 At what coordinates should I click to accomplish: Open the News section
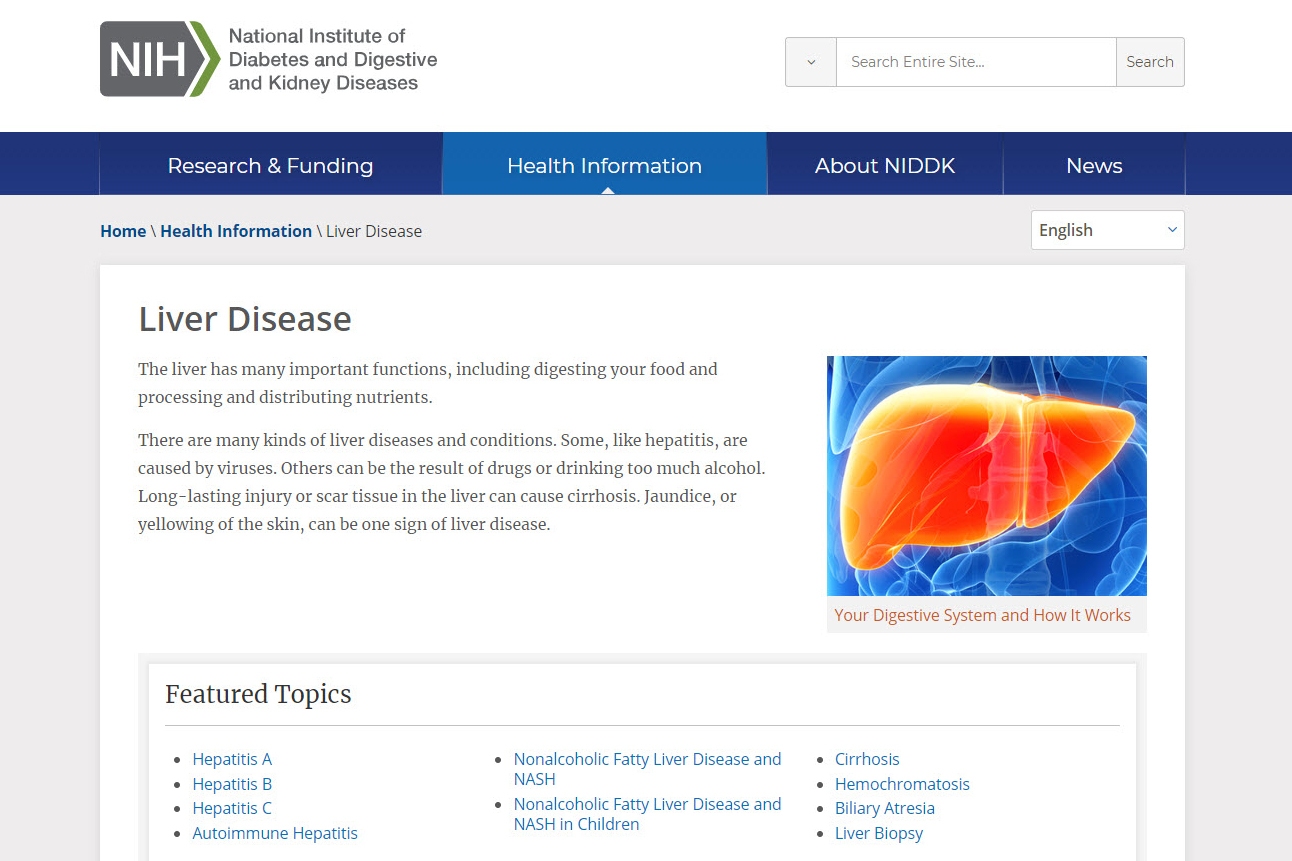pos(1093,165)
